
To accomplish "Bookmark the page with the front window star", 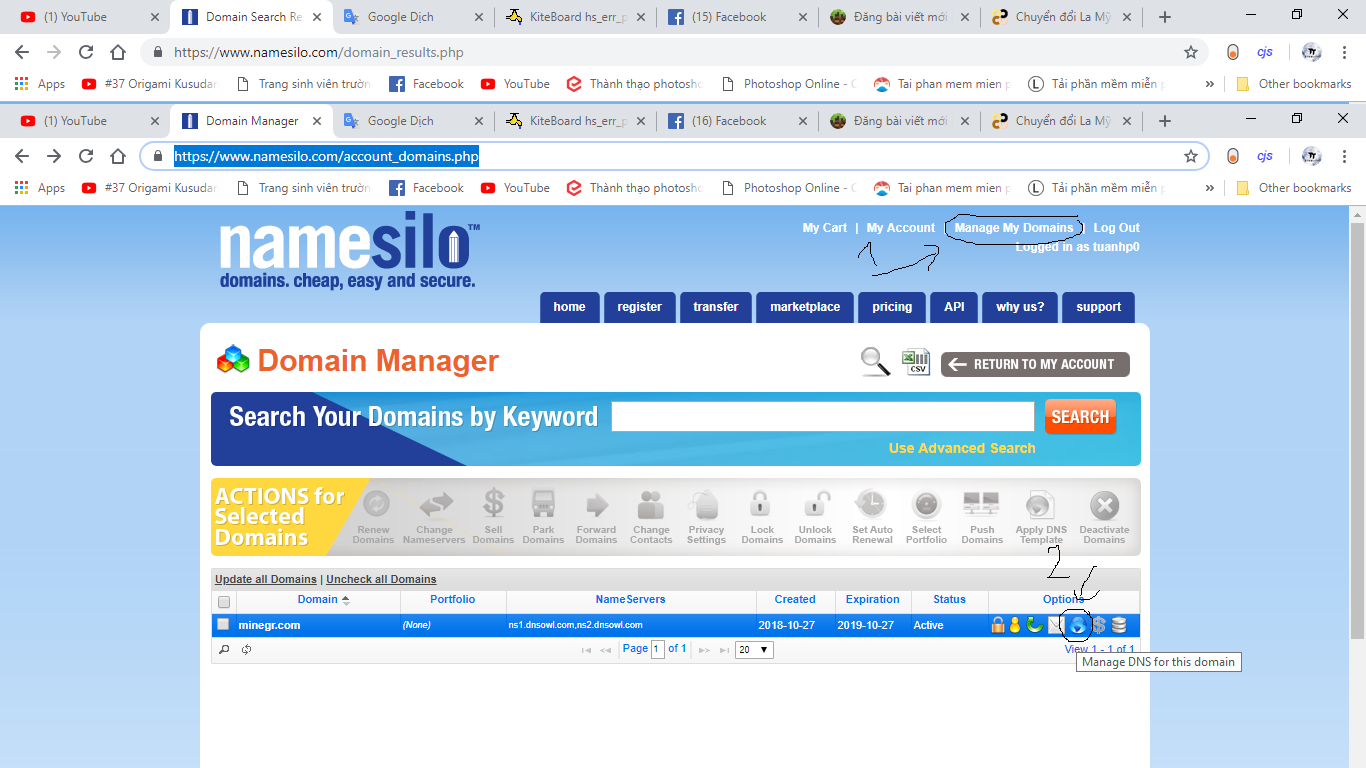I will (x=1191, y=156).
